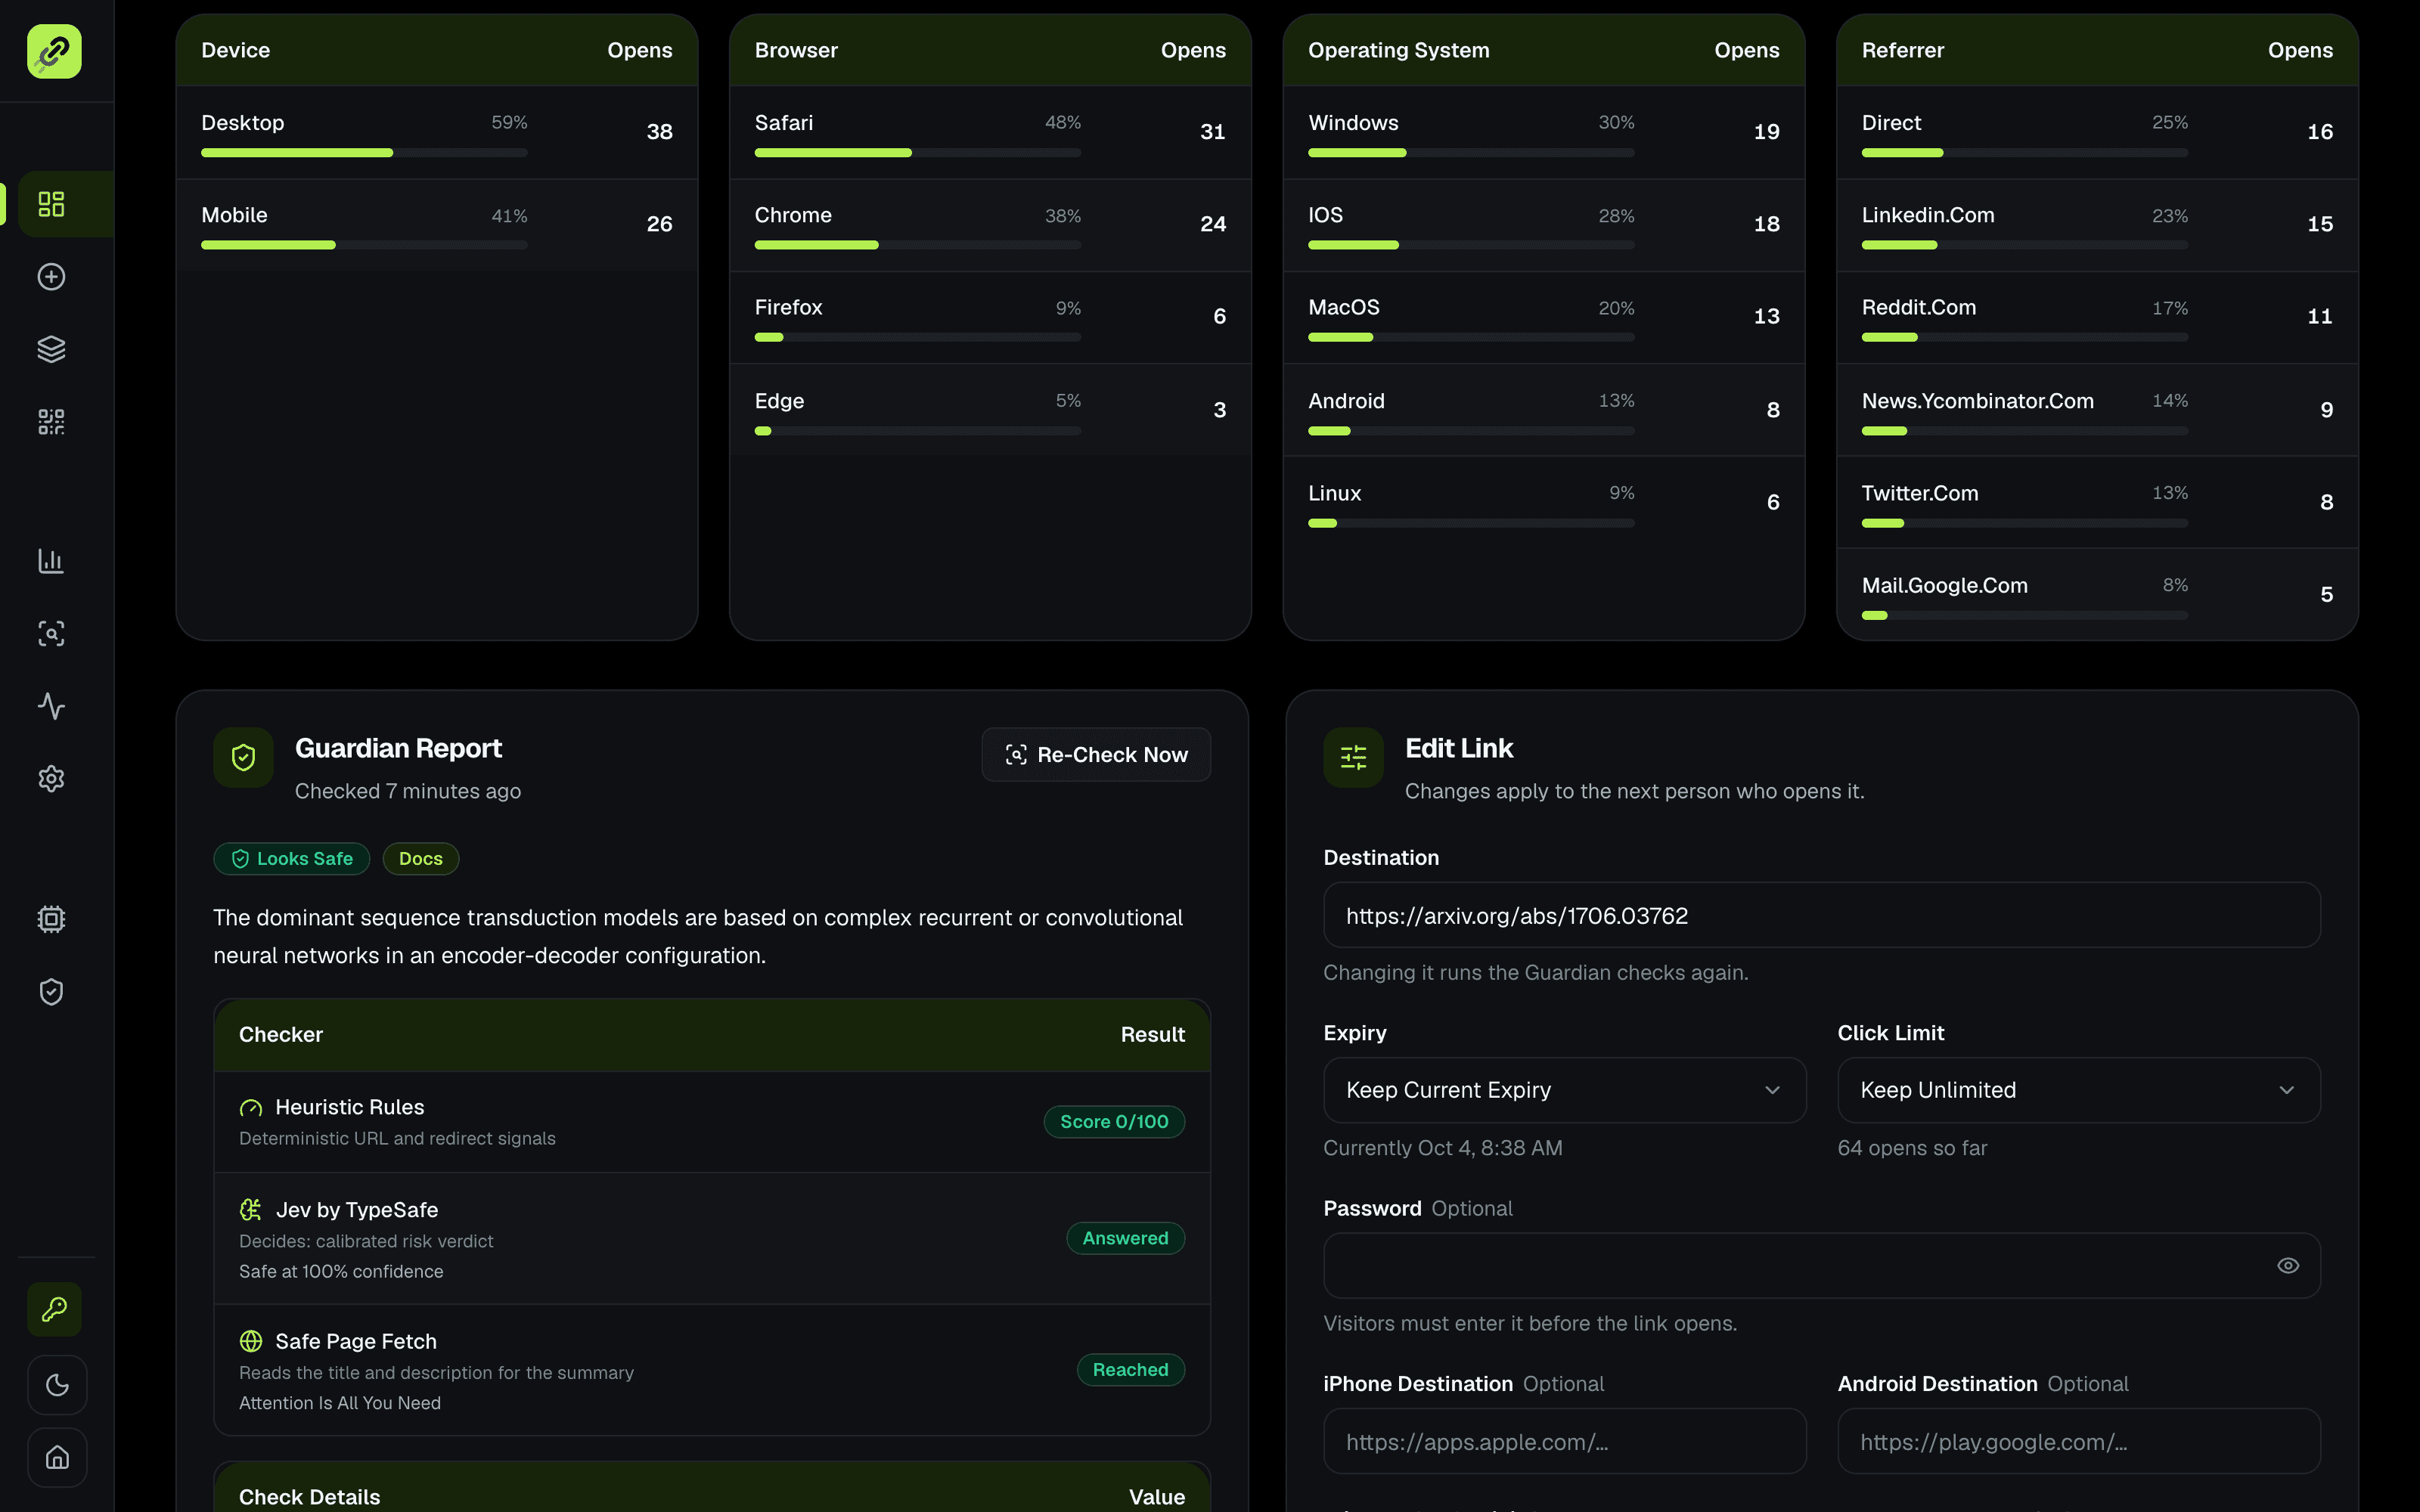
Task: Click the News.Ycombinator.Com referrer row
Action: coord(2097,410)
